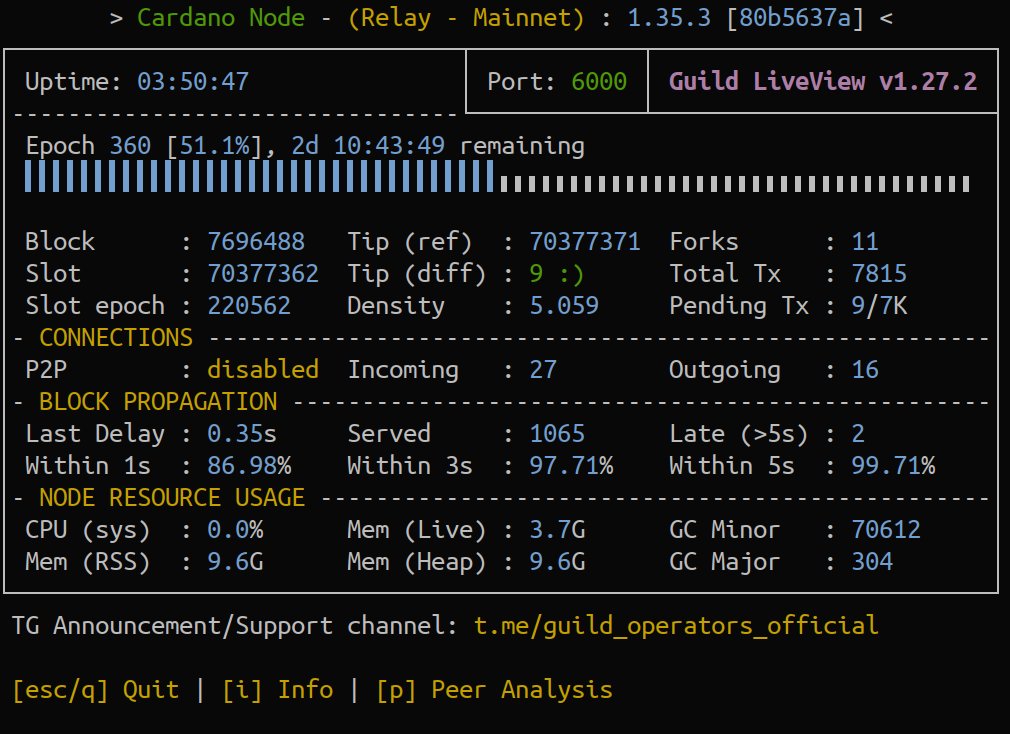Image resolution: width=1010 pixels, height=734 pixels.
Task: Open the t.me/guild_operators_official link
Action: click(676, 626)
